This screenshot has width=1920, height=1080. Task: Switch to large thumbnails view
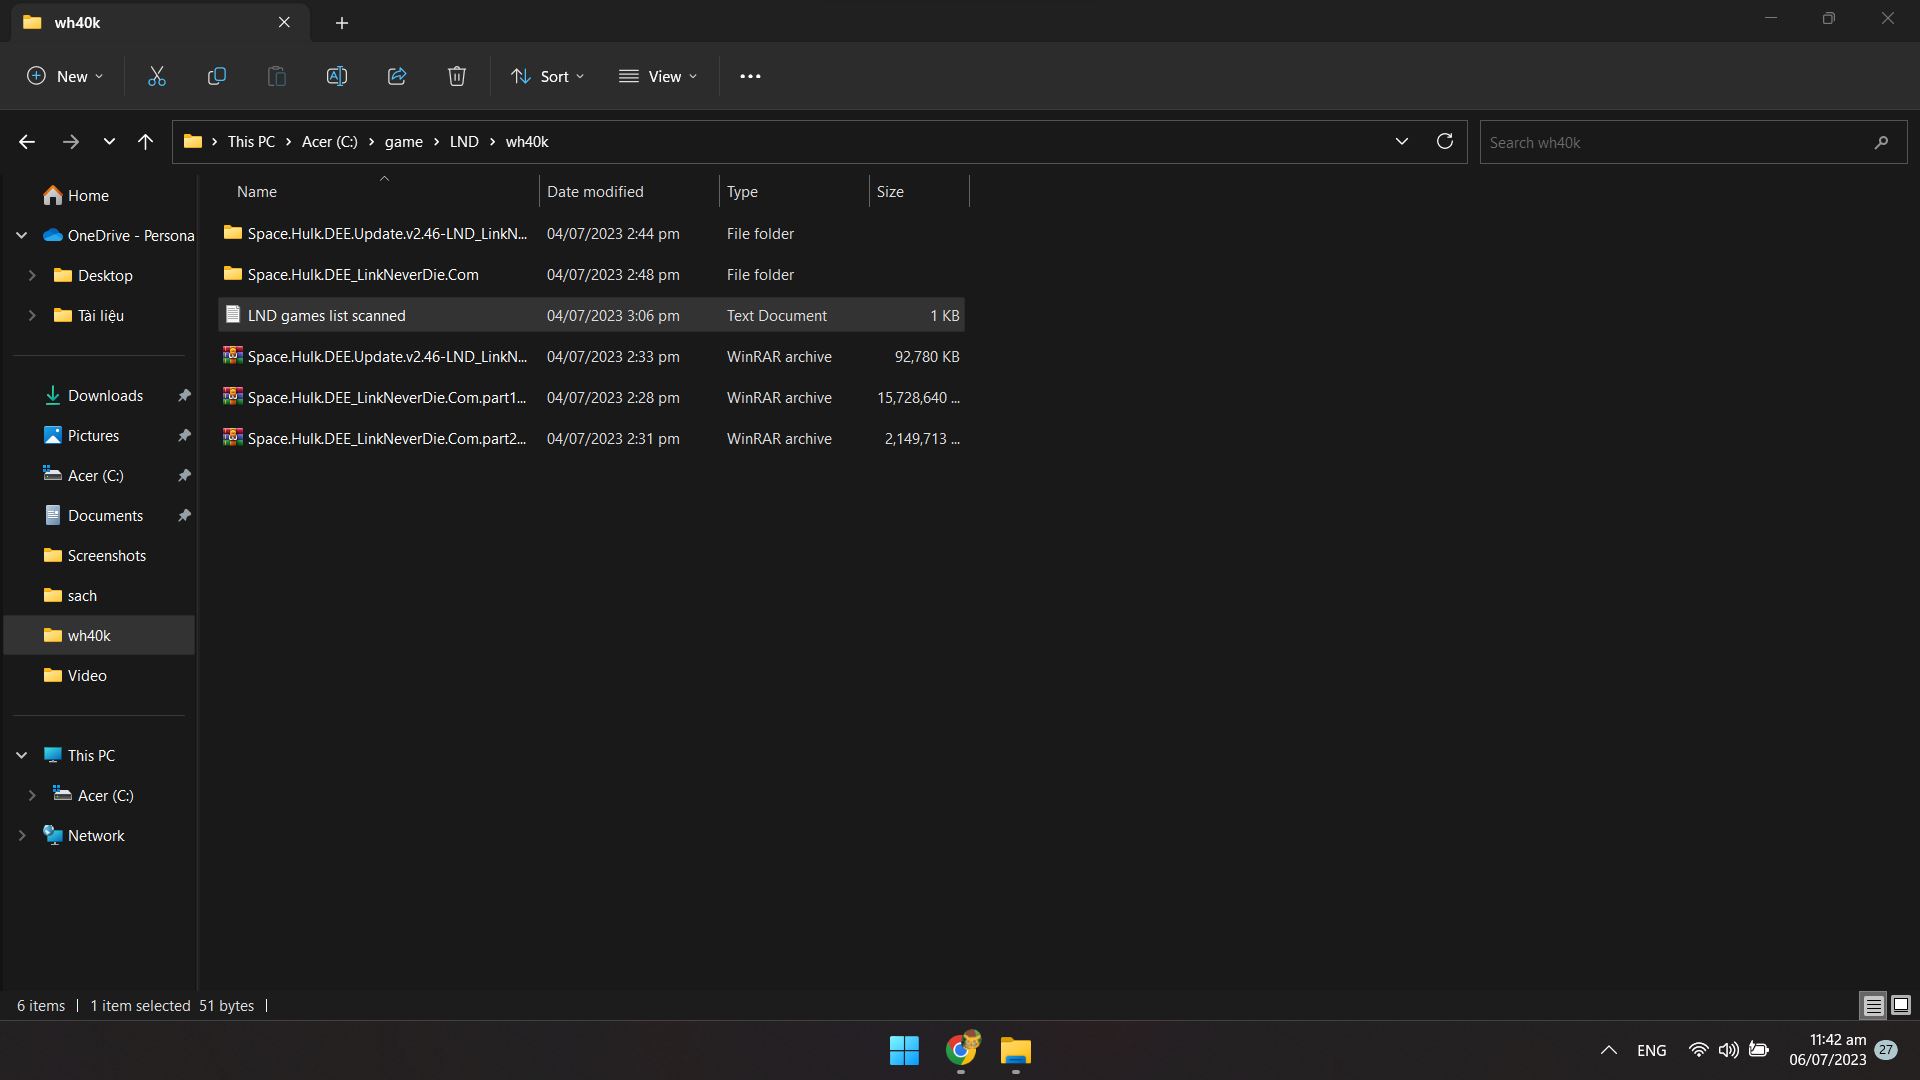coord(1901,1005)
